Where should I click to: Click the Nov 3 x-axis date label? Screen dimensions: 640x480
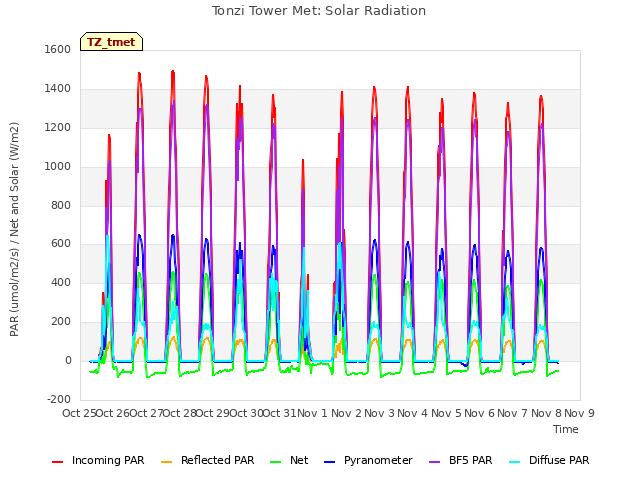(x=379, y=413)
